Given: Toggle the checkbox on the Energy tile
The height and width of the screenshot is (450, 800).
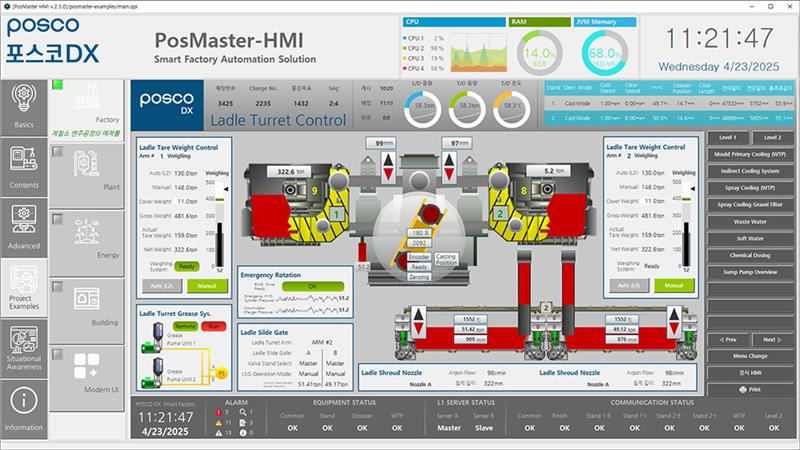Looking at the screenshot, I should click(58, 219).
